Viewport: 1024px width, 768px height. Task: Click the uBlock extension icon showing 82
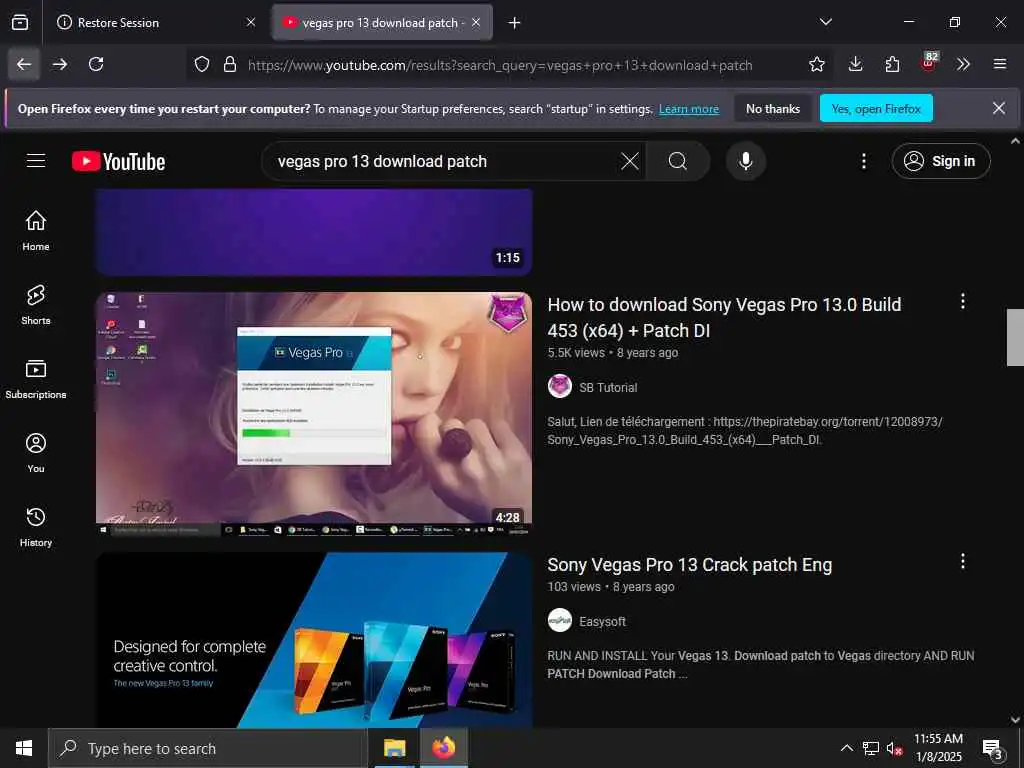pyautogui.click(x=929, y=63)
